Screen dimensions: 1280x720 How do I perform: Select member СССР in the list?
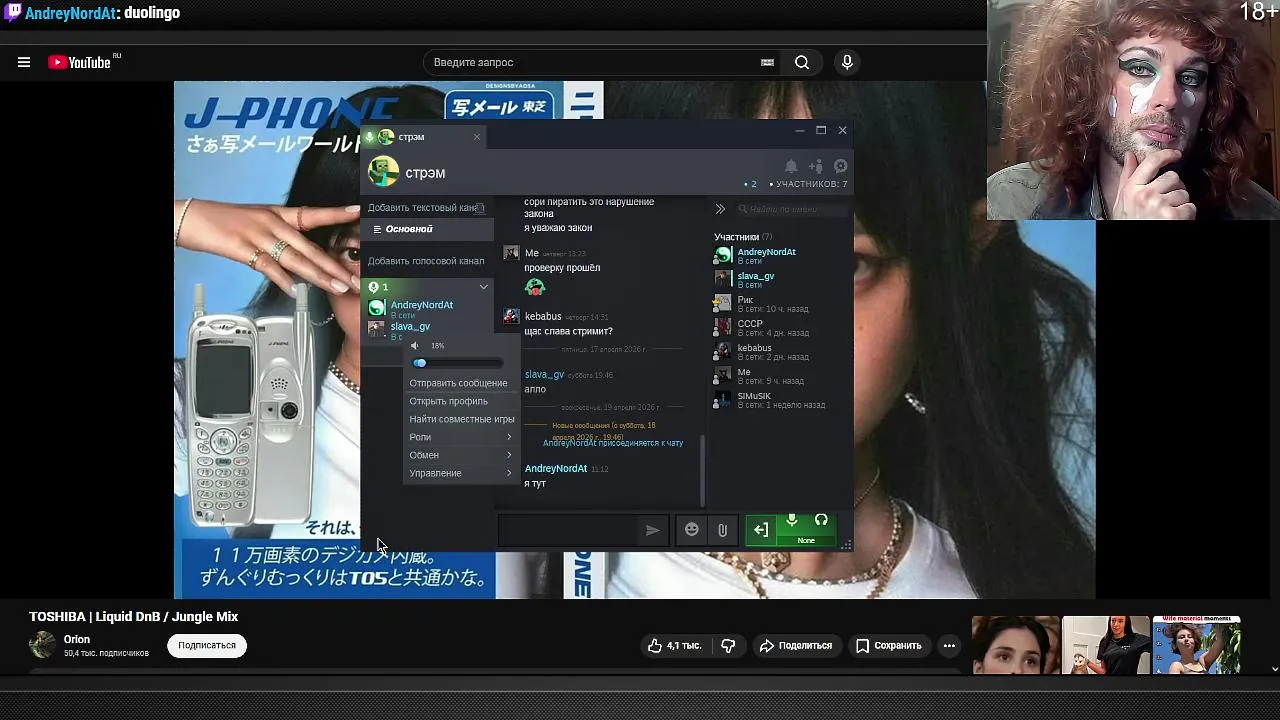tap(750, 324)
